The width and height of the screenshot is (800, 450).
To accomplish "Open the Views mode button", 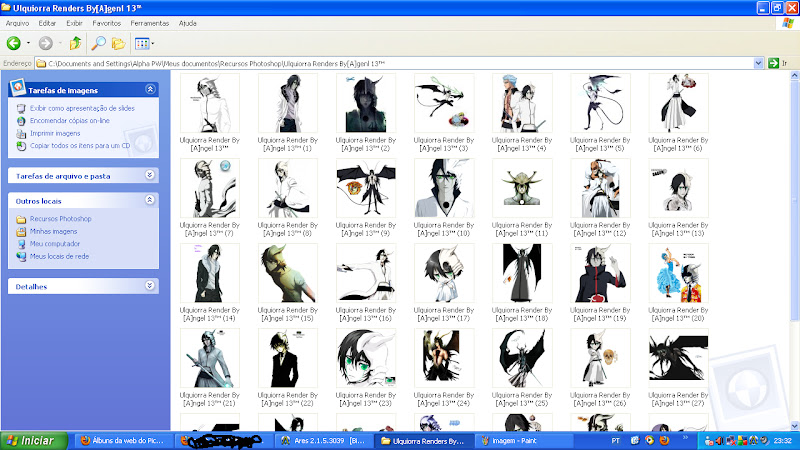I will (x=141, y=43).
